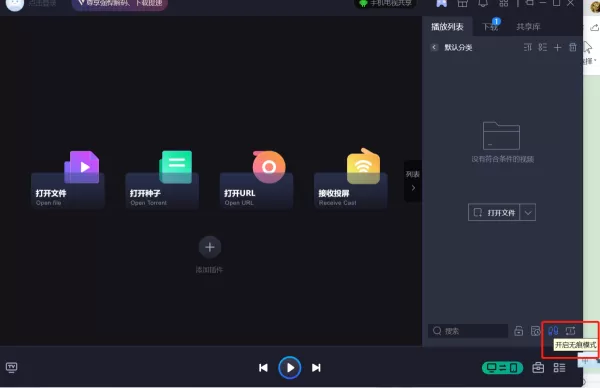Click the previous track button
The width and height of the screenshot is (600, 388).
263,368
